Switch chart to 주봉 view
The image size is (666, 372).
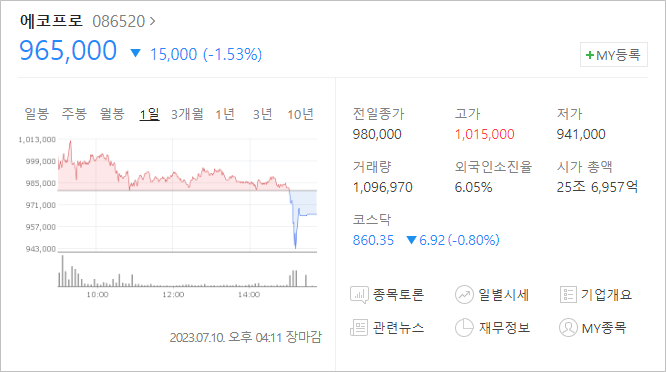(74, 114)
